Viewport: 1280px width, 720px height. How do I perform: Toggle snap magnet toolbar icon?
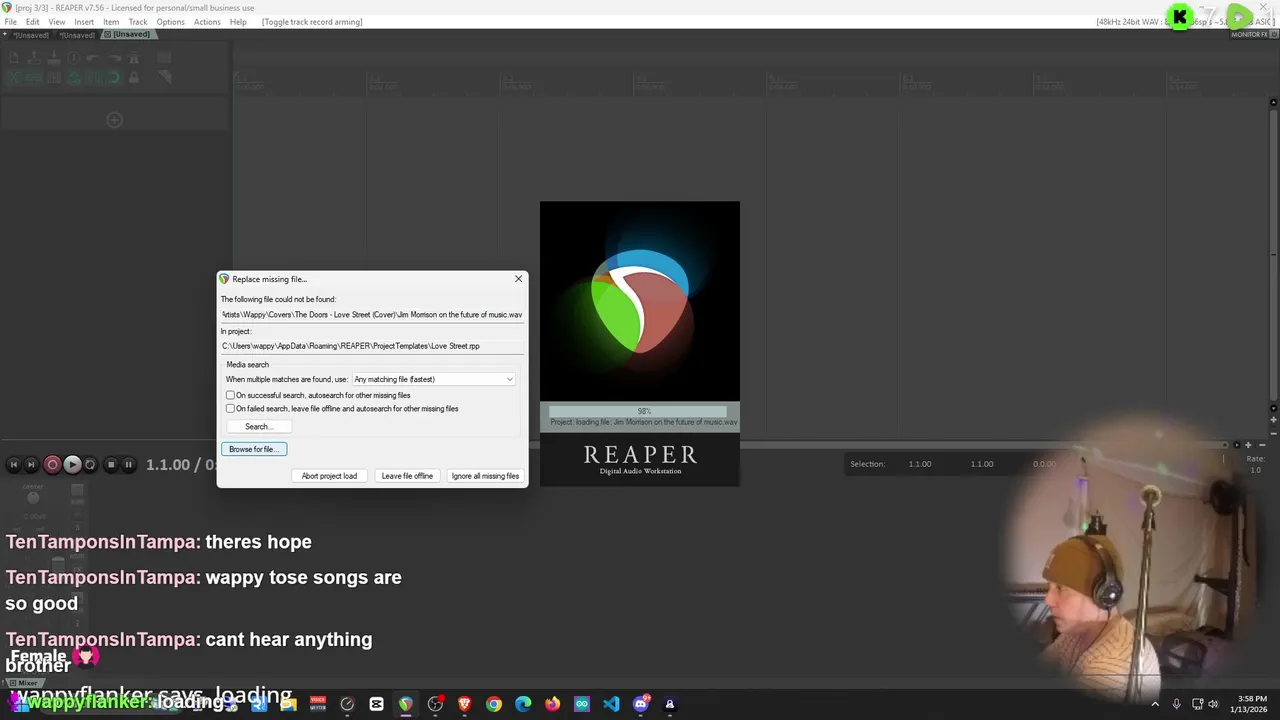pos(114,77)
